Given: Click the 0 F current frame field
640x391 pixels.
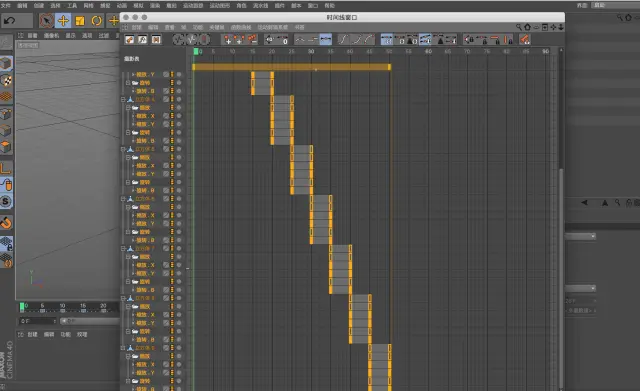Looking at the screenshot, I should (38, 321).
